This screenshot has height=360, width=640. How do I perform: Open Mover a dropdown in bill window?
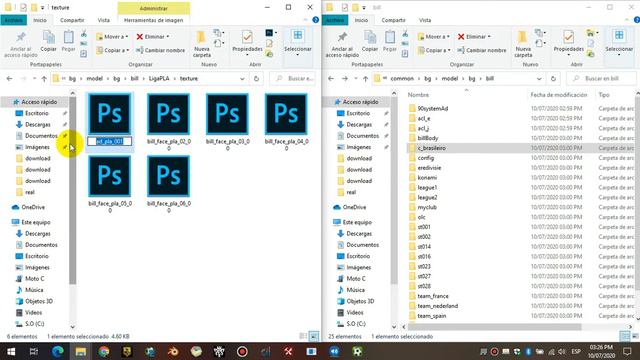[x=433, y=37]
